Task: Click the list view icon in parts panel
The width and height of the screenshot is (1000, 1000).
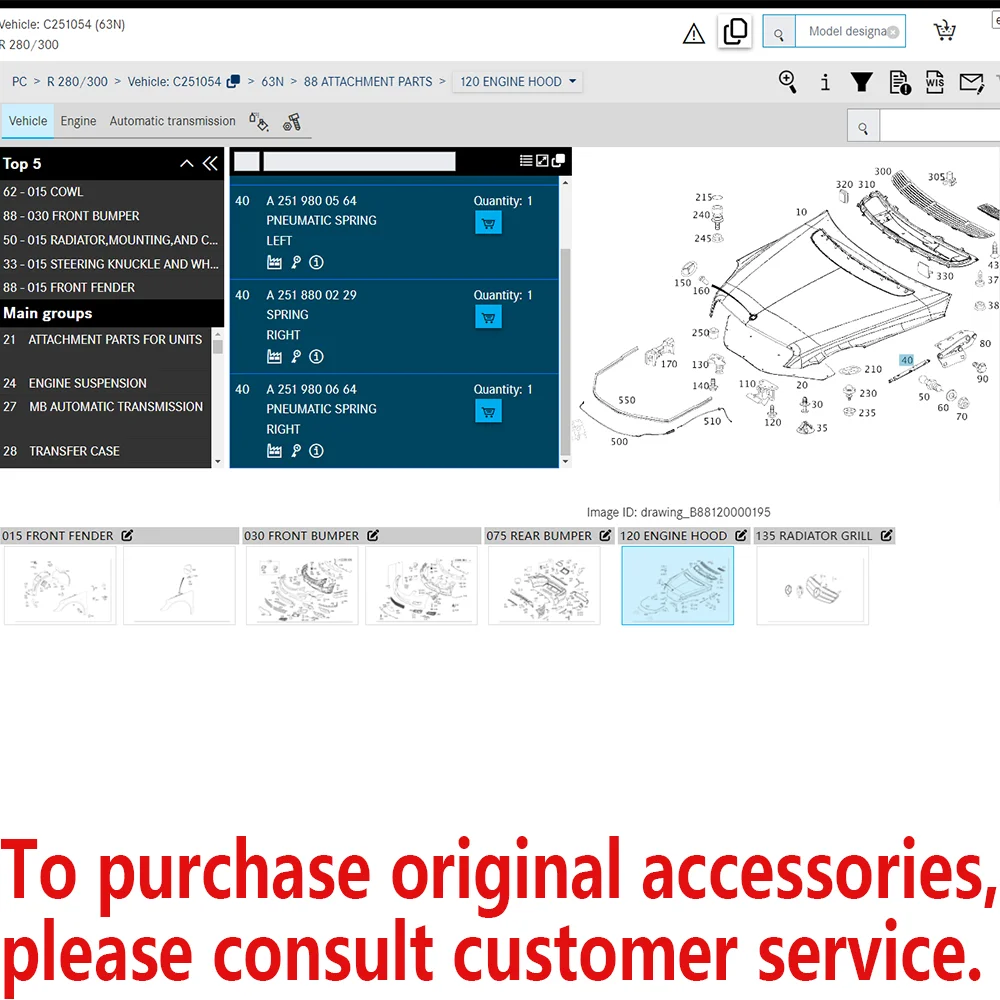Action: pyautogui.click(x=526, y=160)
